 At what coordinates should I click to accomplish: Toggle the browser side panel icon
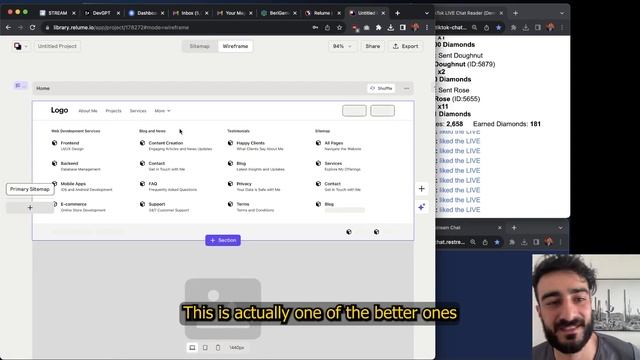403,27
